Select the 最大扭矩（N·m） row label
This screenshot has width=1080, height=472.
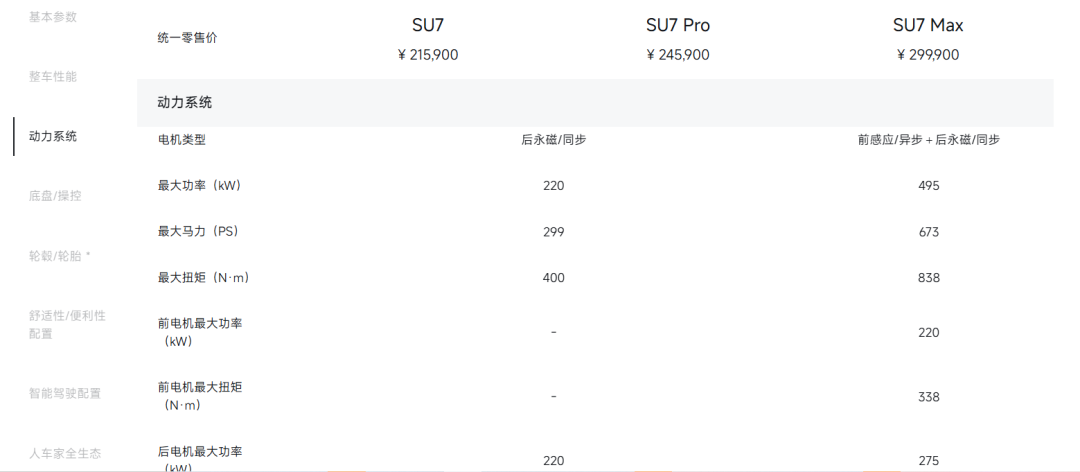pyautogui.click(x=204, y=278)
